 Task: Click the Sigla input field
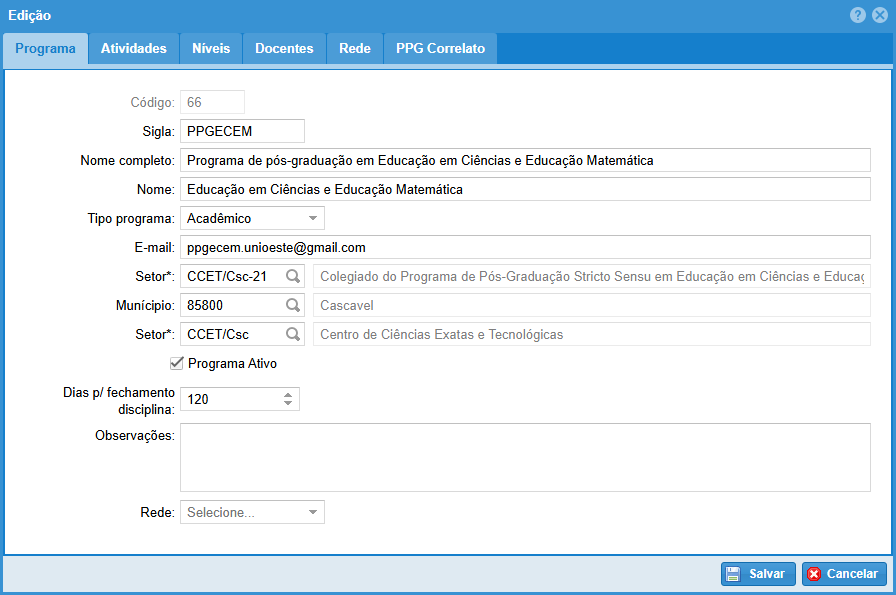coord(242,131)
